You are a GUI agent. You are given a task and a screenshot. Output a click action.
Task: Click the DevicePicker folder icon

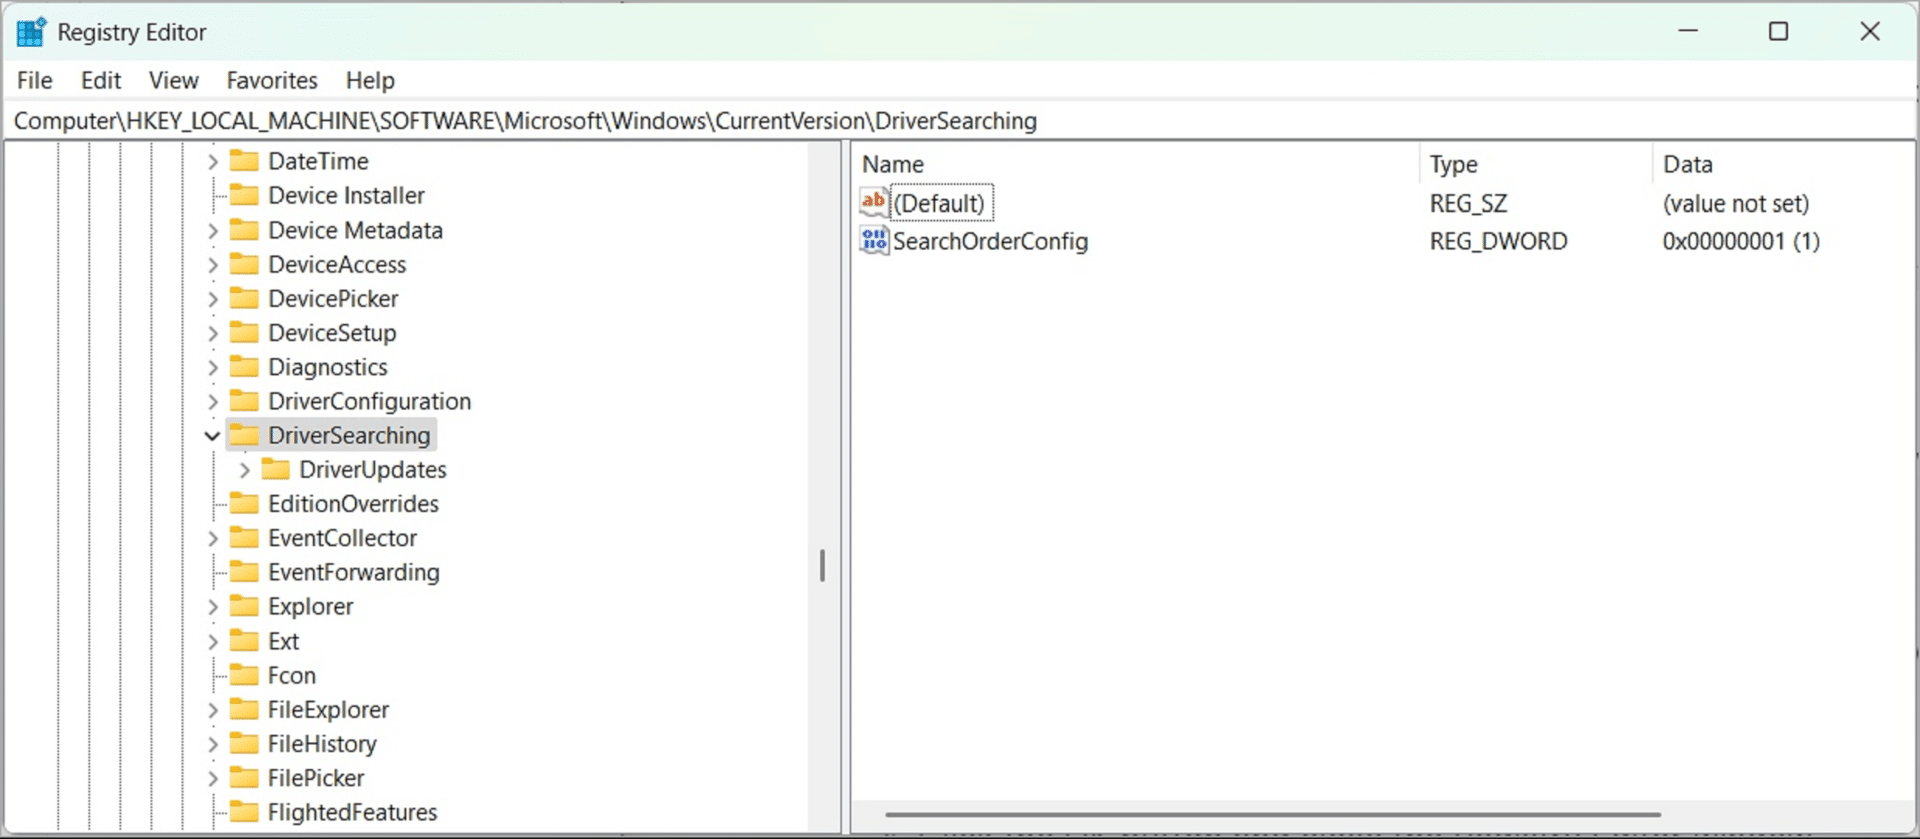tap(244, 298)
